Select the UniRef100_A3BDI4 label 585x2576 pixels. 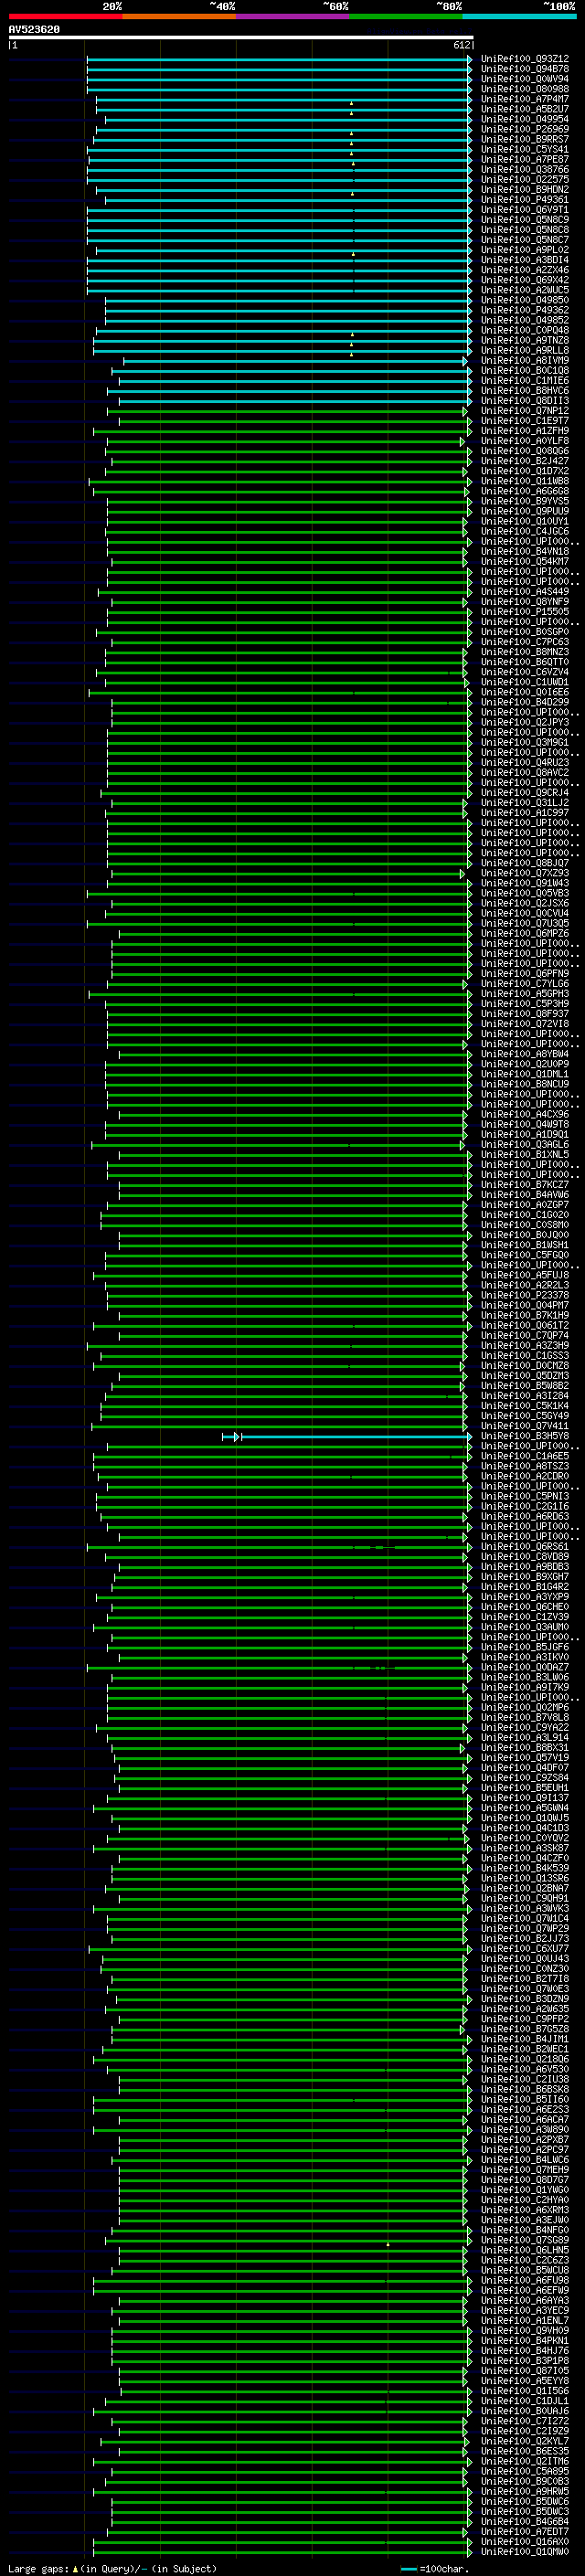[525, 260]
